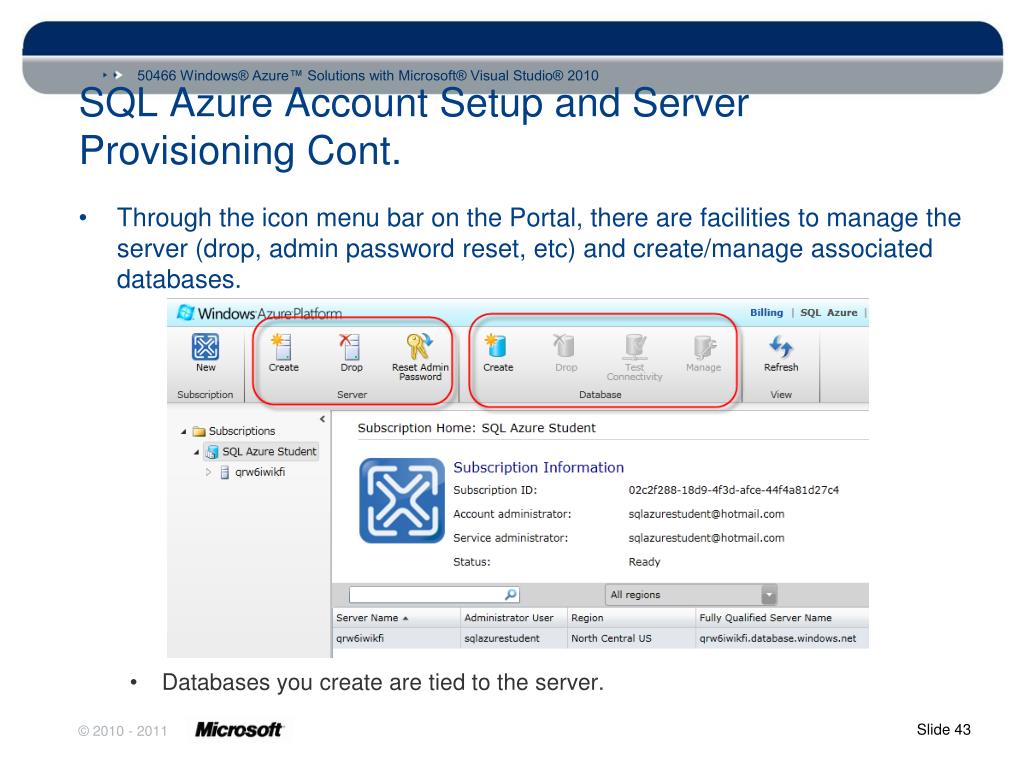Viewport: 1024px width, 768px height.
Task: Open the Billing link
Action: click(766, 312)
